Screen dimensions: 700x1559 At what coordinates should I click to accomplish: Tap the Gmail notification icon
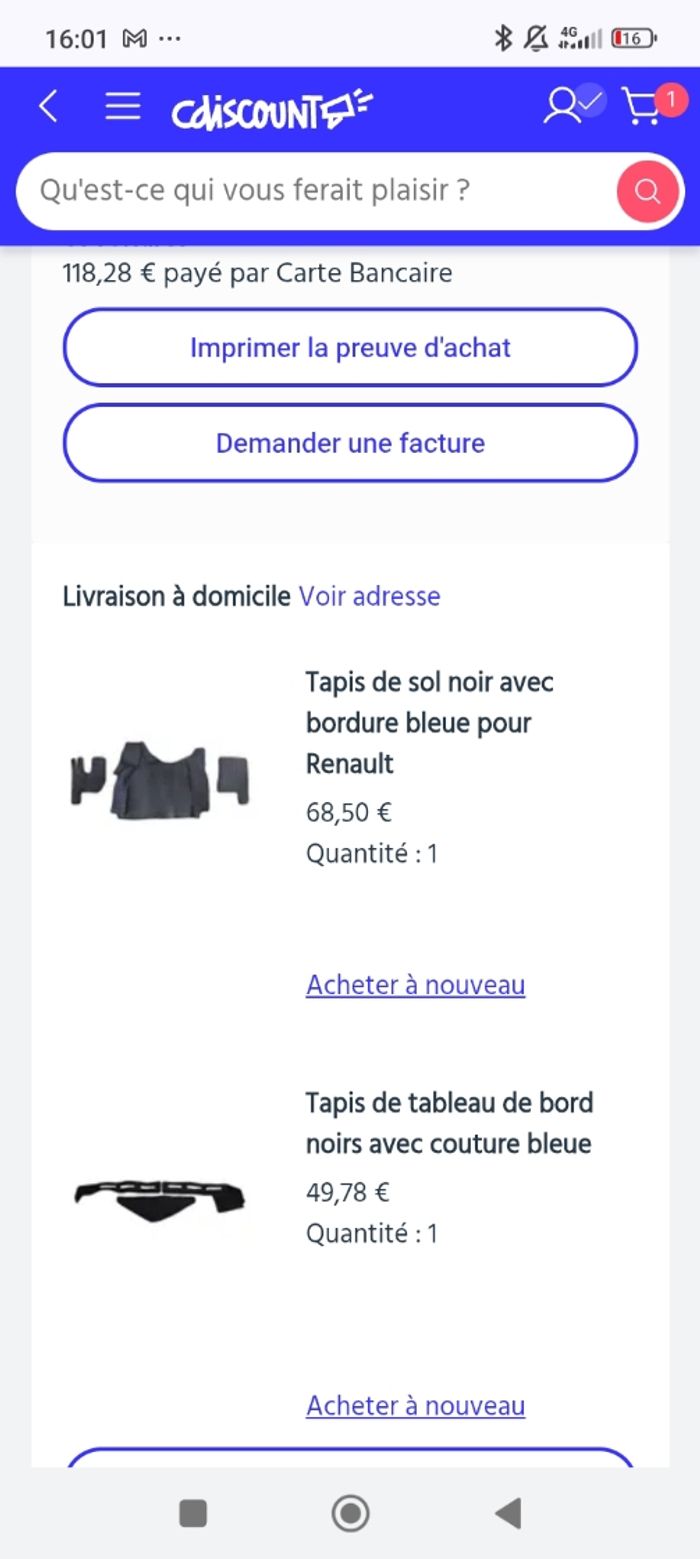(x=134, y=39)
